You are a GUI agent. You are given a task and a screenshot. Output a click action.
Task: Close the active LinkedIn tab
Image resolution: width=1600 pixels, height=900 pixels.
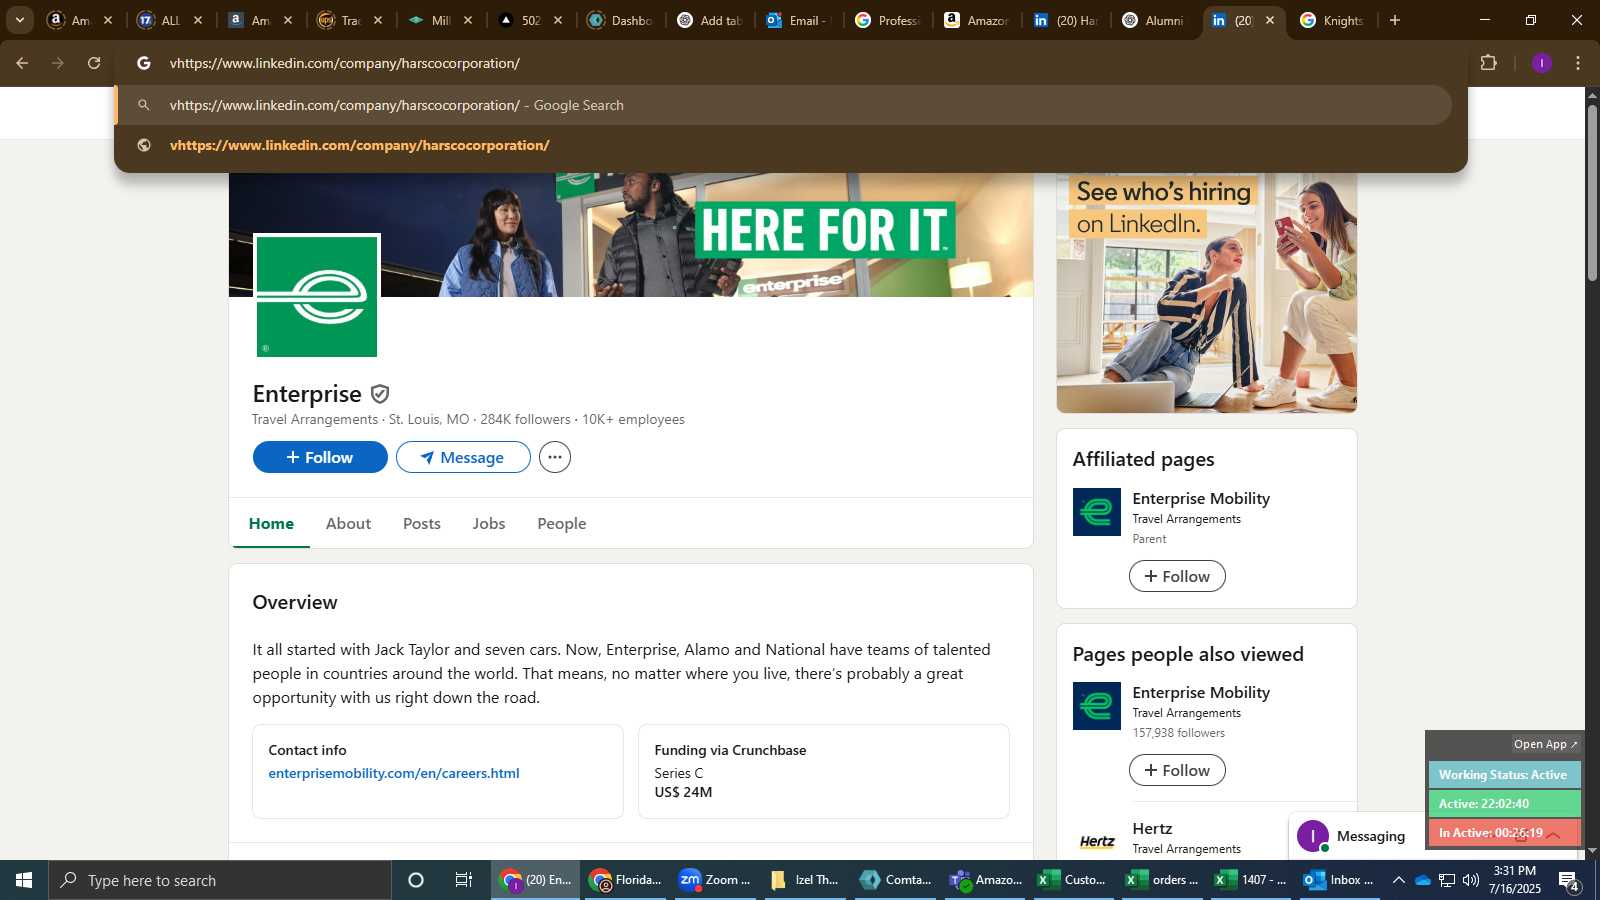point(1270,20)
